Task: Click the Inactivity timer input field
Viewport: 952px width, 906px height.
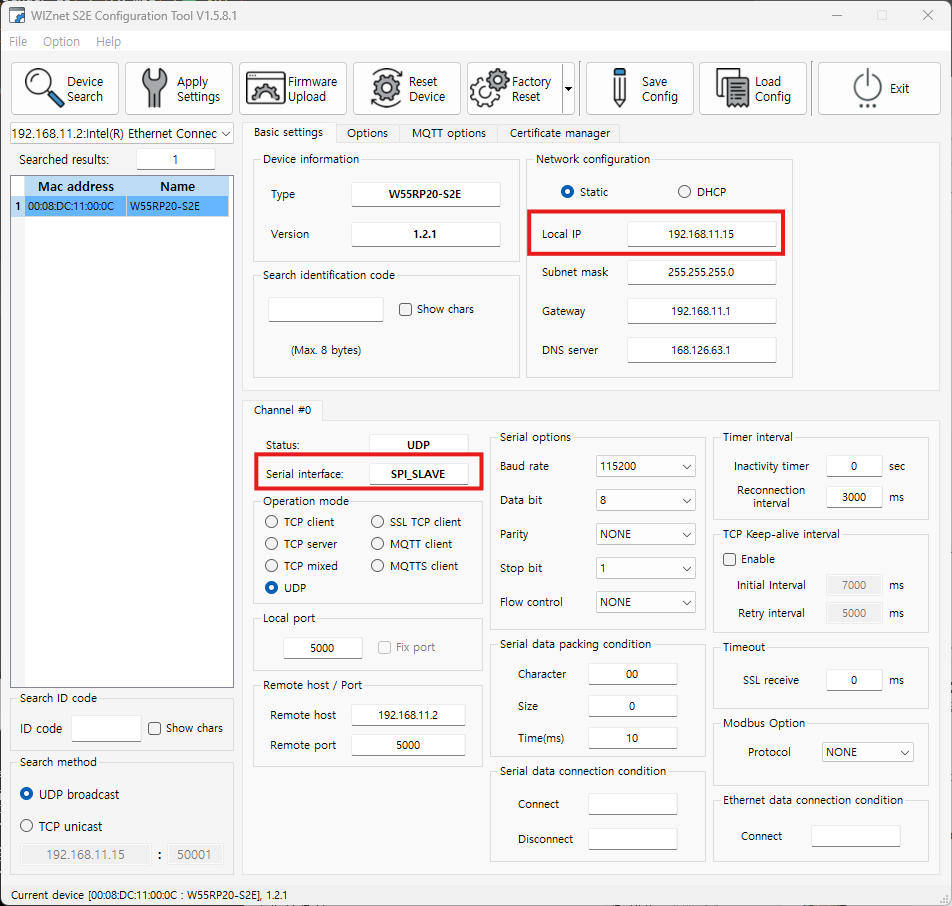Action: [854, 466]
